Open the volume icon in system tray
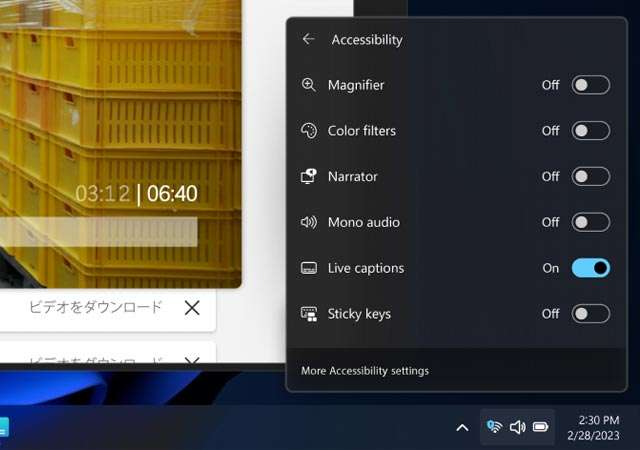Image resolution: width=640 pixels, height=450 pixels. pos(517,427)
